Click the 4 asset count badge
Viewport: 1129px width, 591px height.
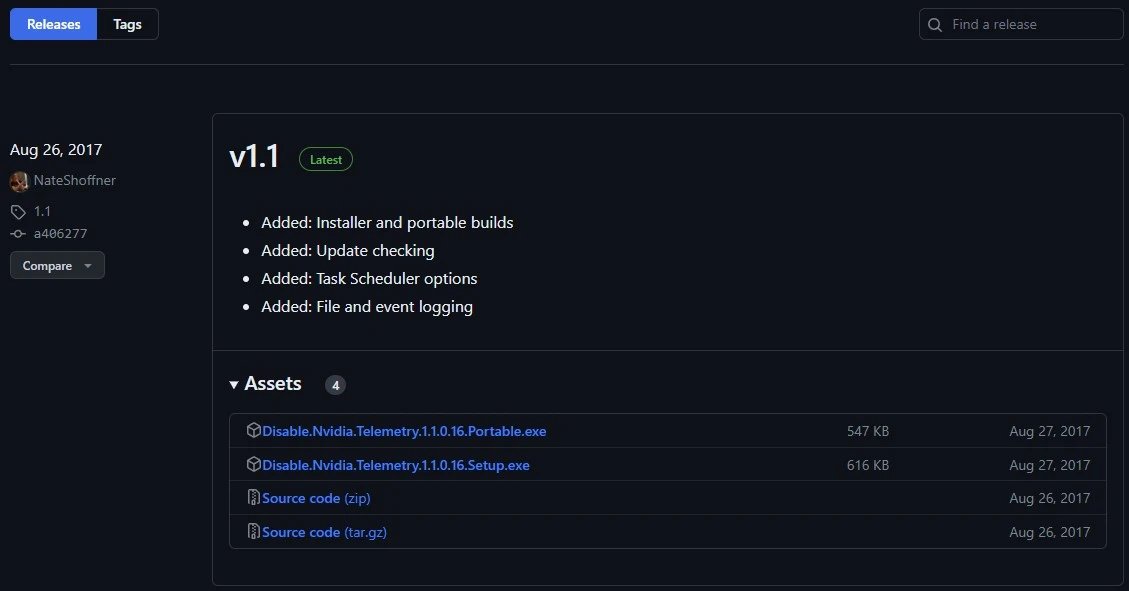click(335, 384)
